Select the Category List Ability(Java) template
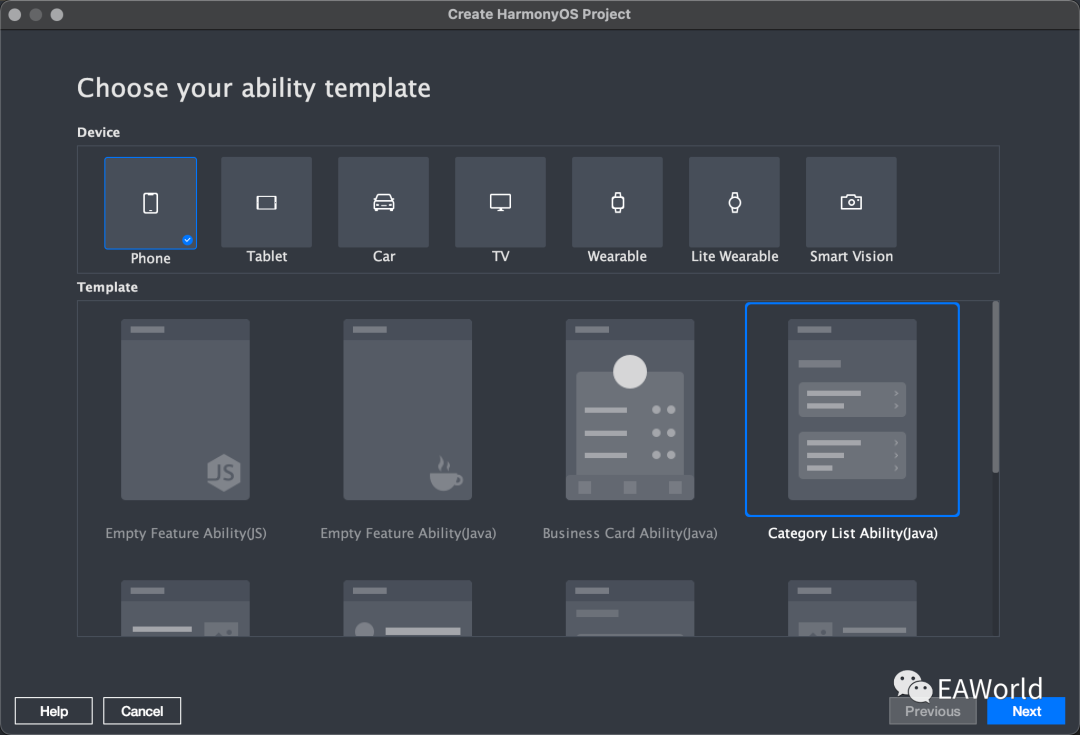1080x735 pixels. [852, 409]
